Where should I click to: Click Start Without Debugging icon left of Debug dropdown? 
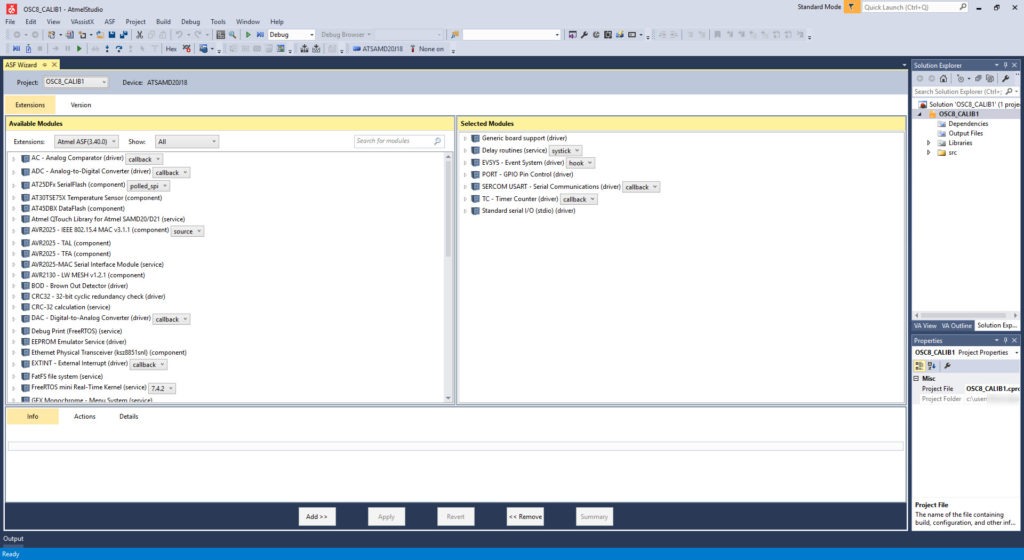(260, 35)
